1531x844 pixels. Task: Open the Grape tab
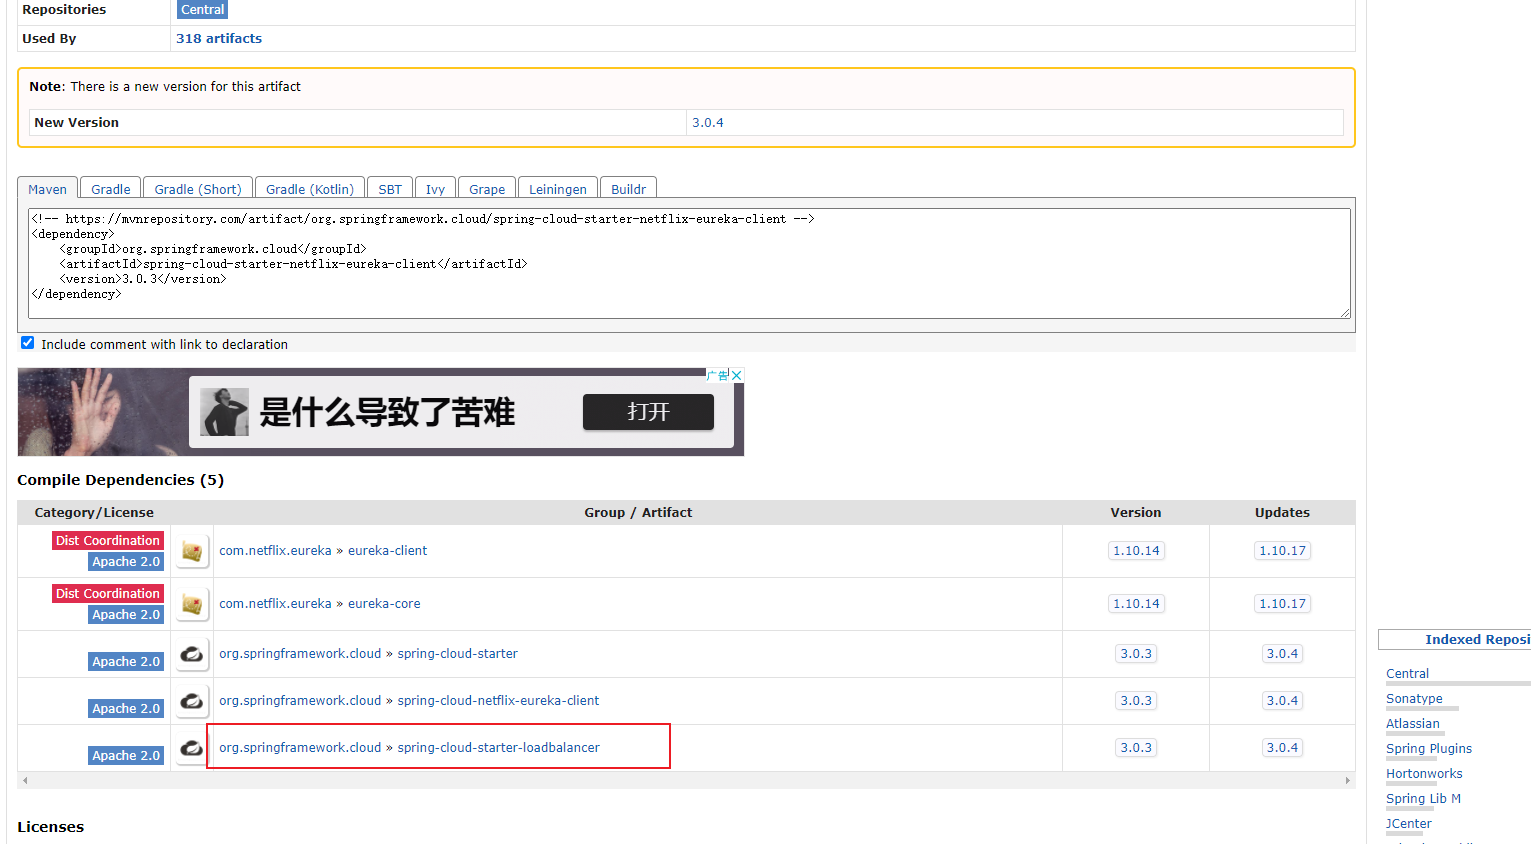(487, 189)
